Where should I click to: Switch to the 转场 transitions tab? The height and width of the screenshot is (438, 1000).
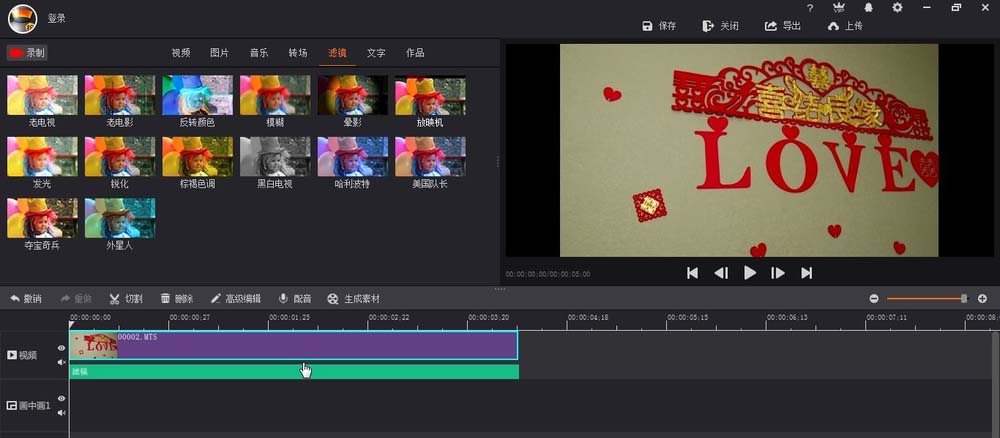click(298, 52)
